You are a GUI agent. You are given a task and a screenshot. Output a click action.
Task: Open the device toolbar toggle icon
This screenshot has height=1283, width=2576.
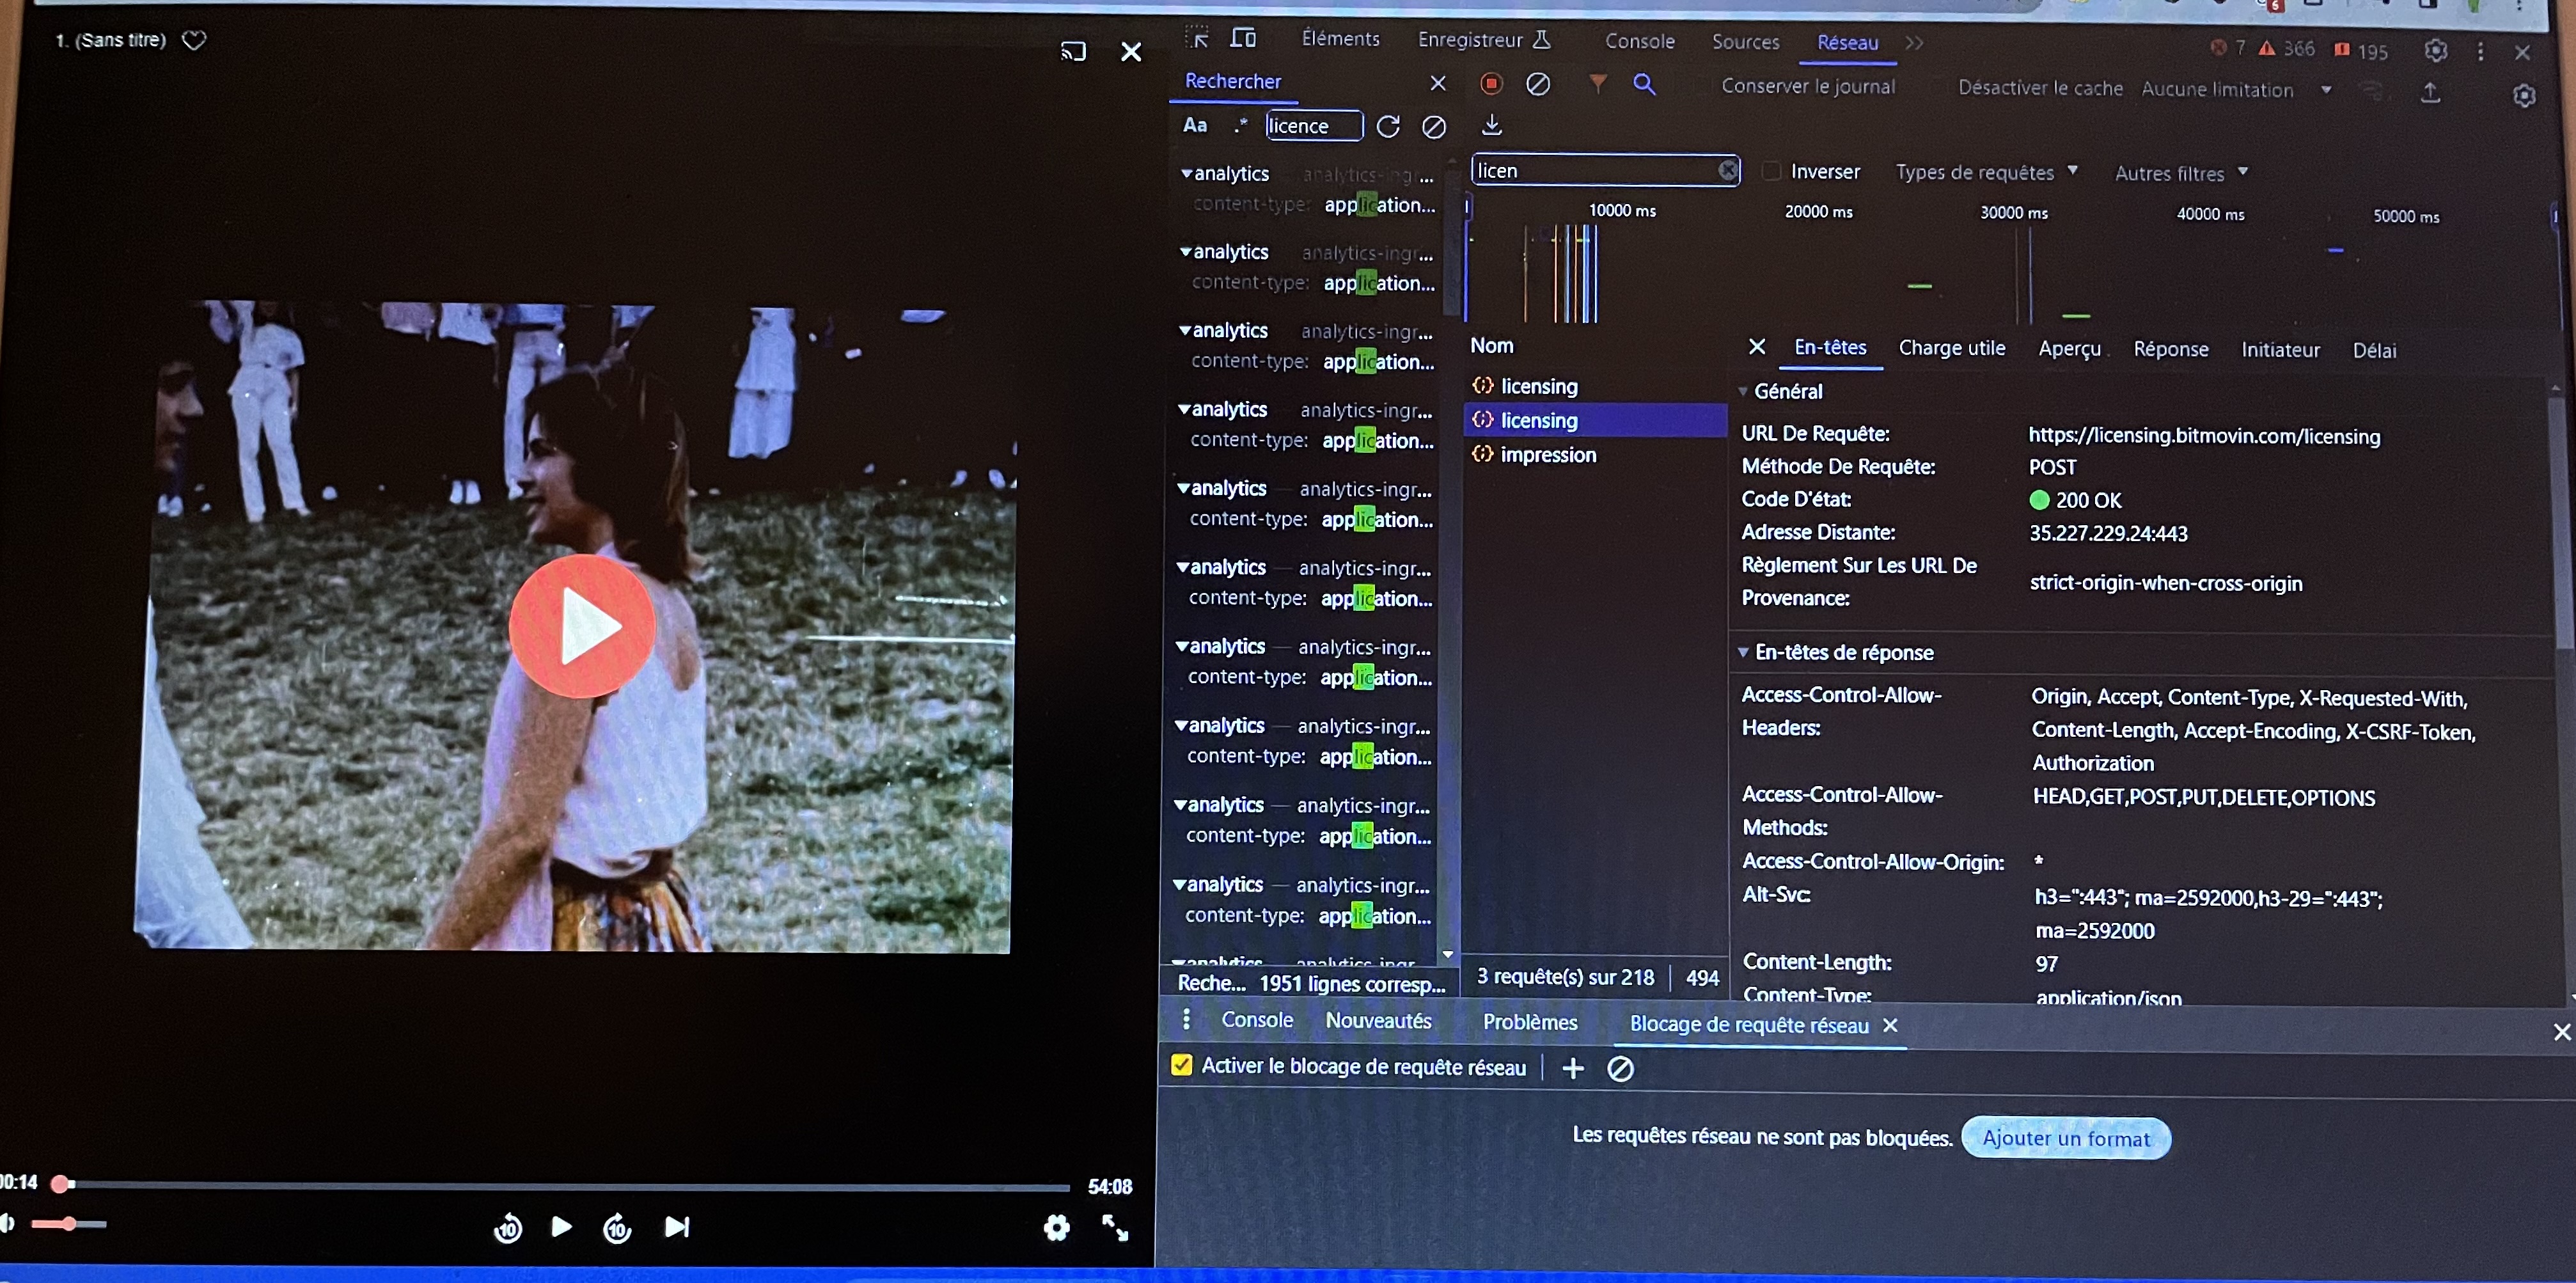(1243, 38)
